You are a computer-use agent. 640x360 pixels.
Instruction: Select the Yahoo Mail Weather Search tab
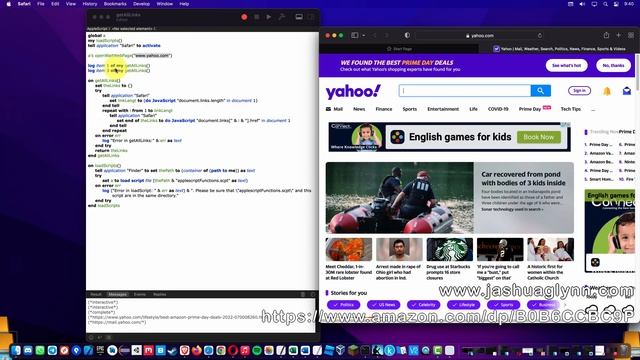[559, 49]
